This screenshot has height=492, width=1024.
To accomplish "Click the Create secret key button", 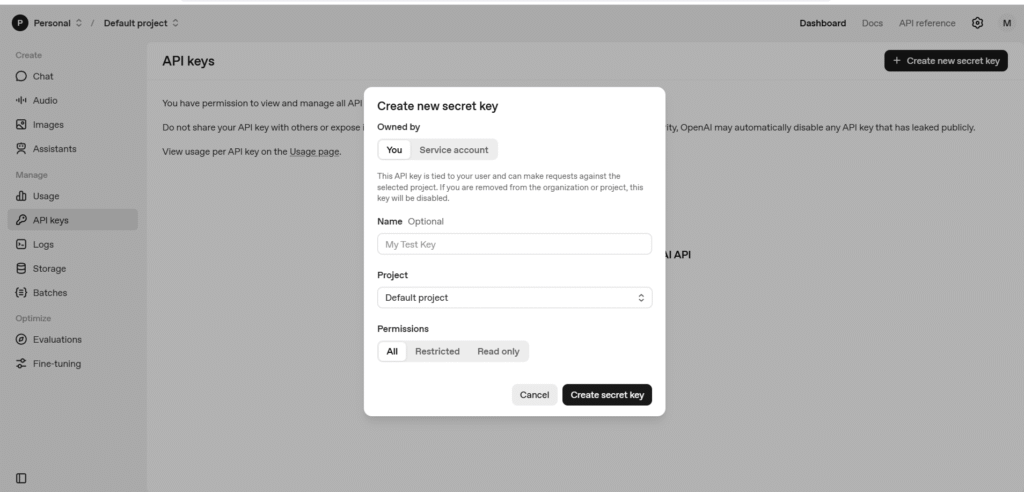I will pos(607,395).
